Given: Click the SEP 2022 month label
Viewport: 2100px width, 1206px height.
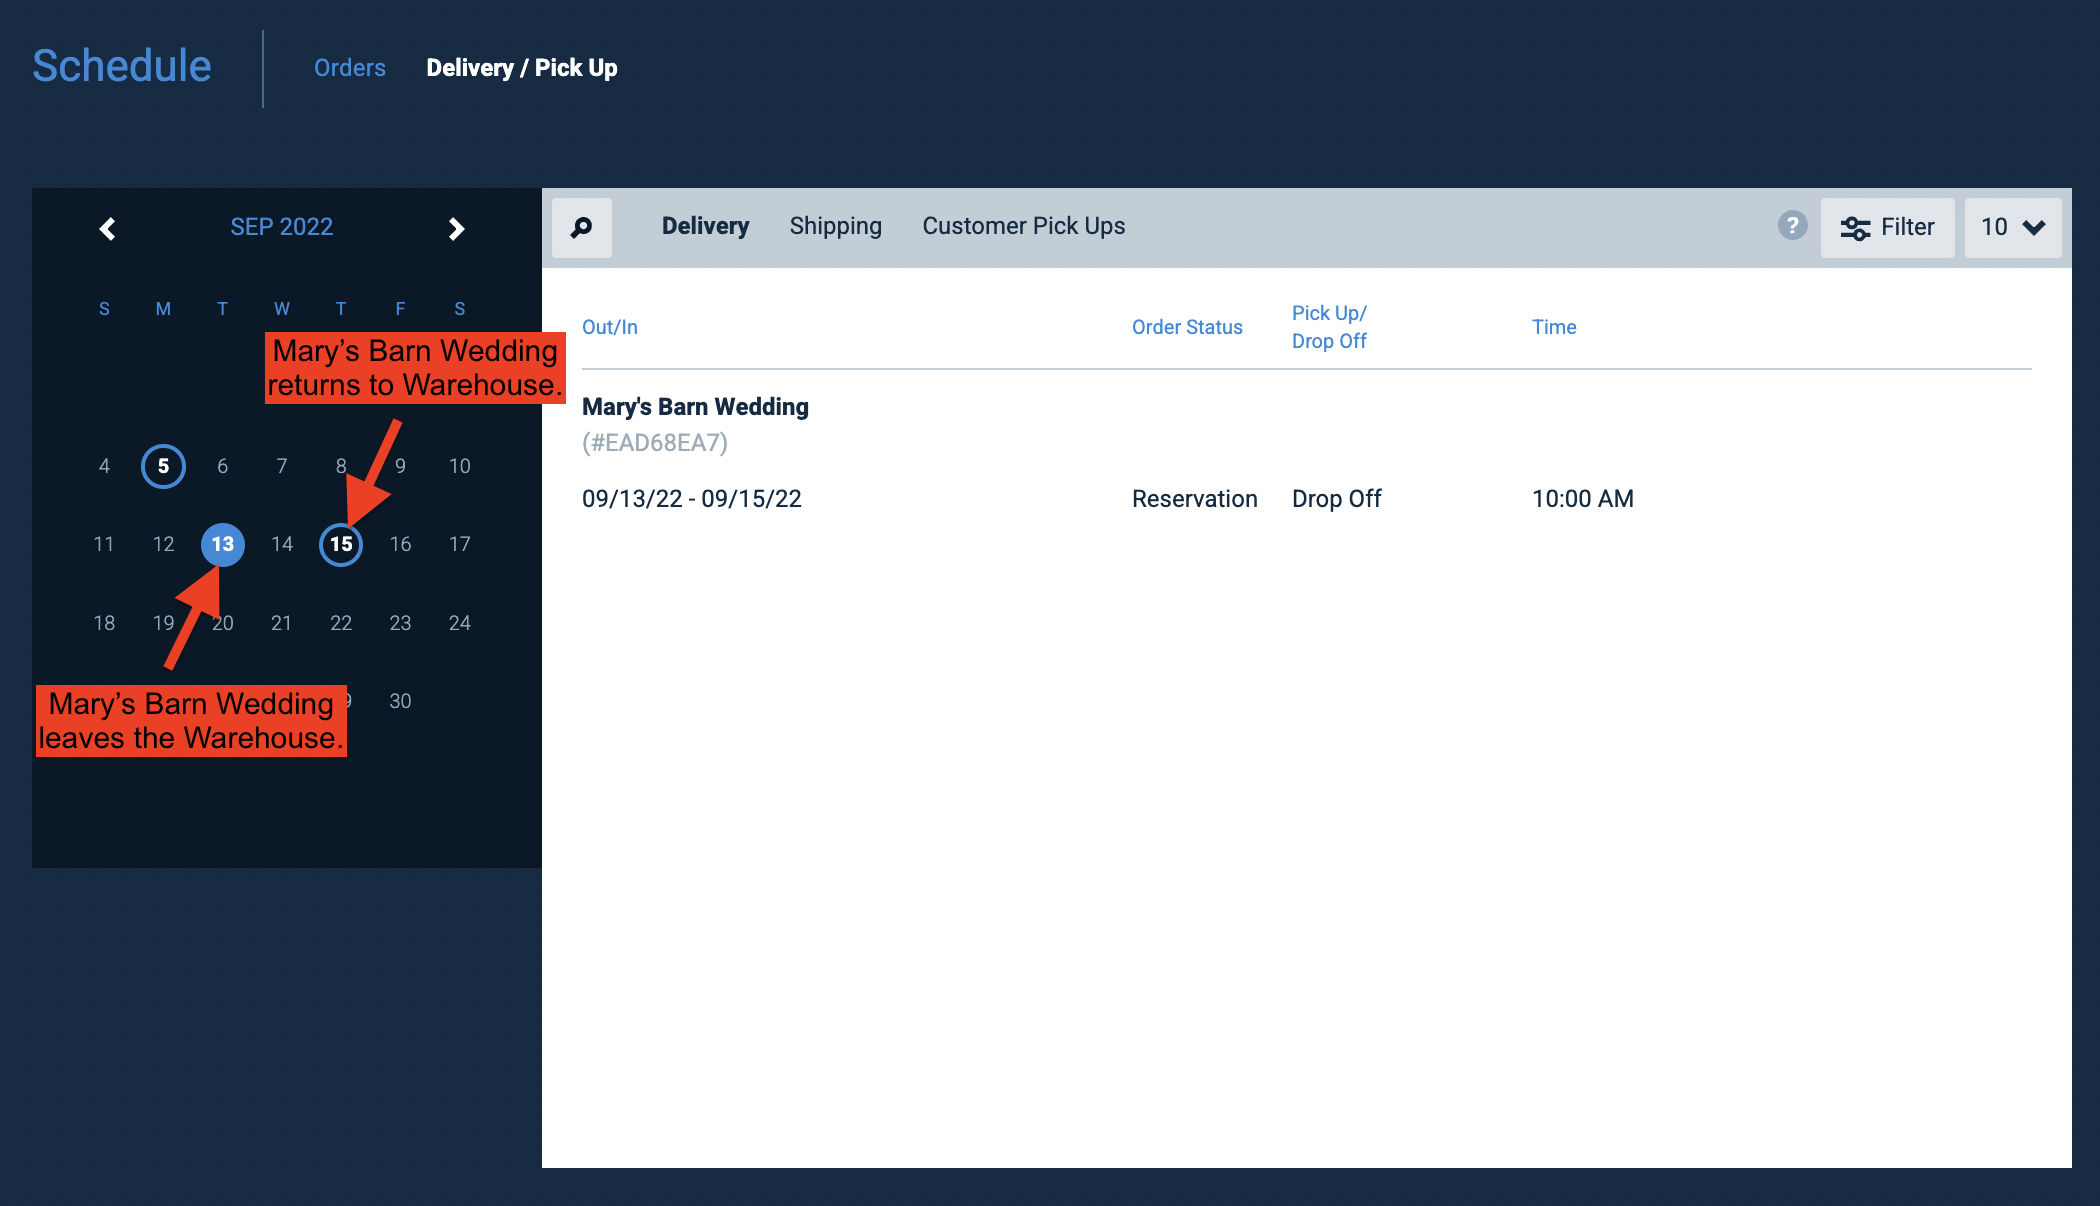Looking at the screenshot, I should 282,227.
